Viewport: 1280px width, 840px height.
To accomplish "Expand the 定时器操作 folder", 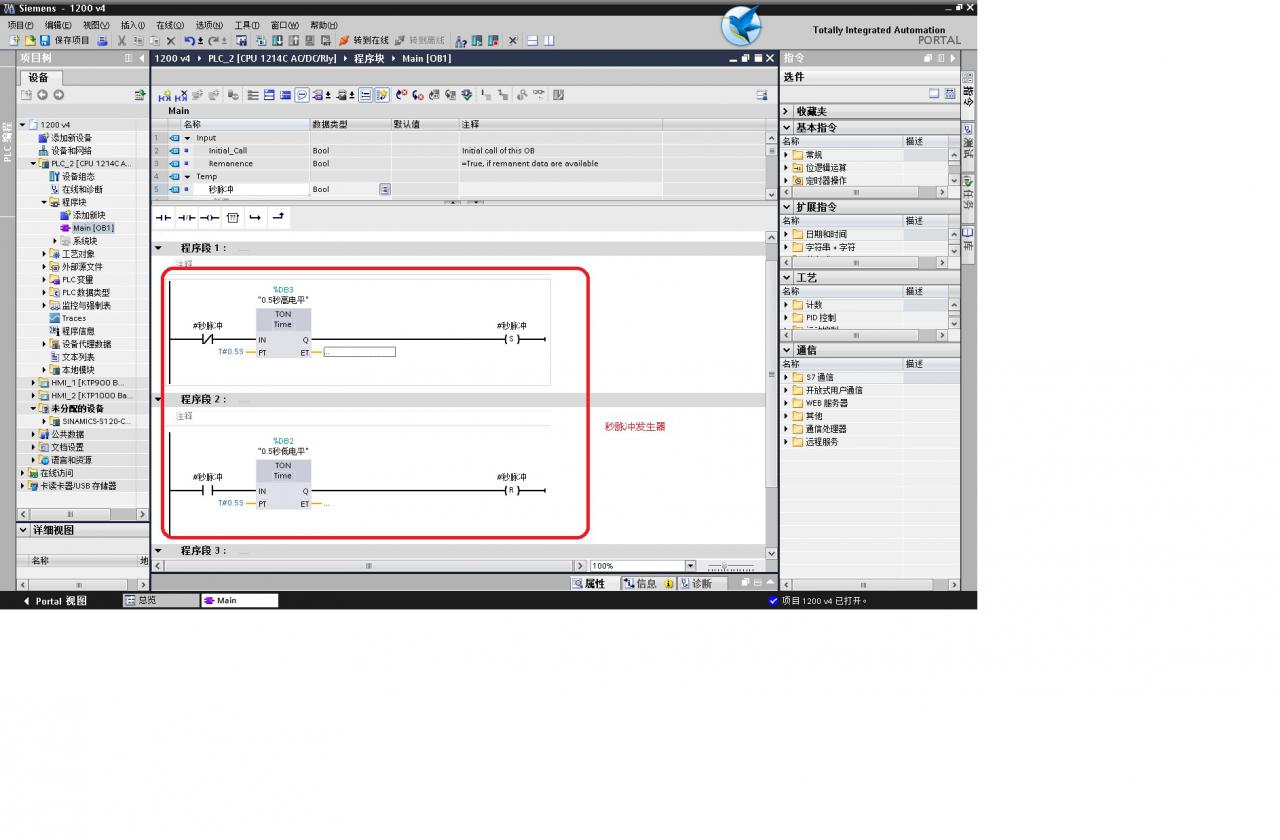I will point(786,181).
